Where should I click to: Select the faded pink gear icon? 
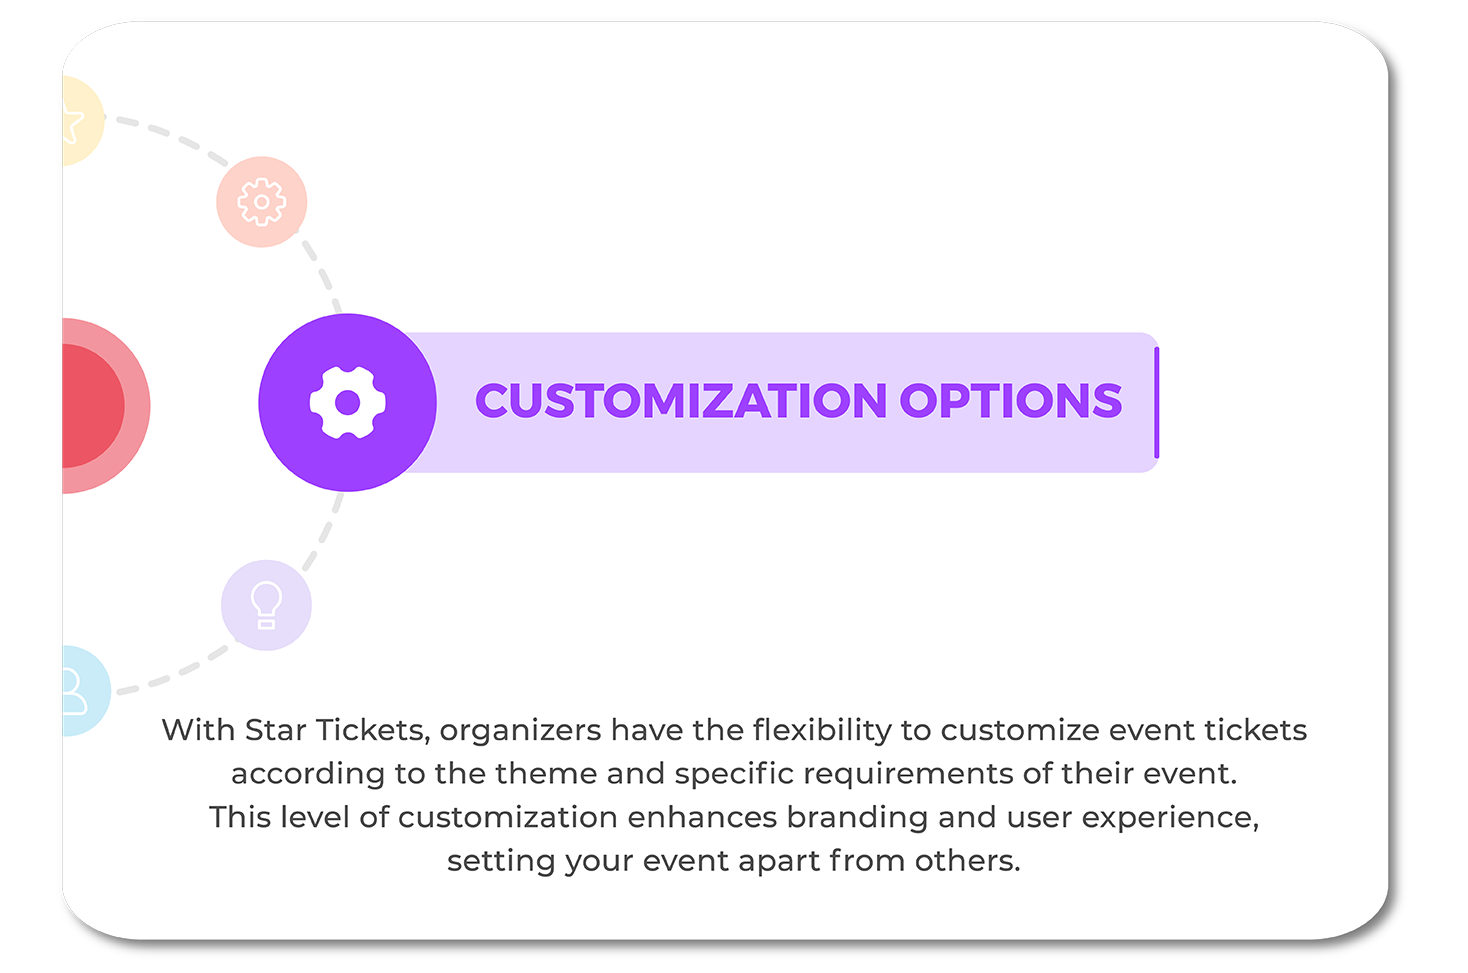tap(261, 202)
